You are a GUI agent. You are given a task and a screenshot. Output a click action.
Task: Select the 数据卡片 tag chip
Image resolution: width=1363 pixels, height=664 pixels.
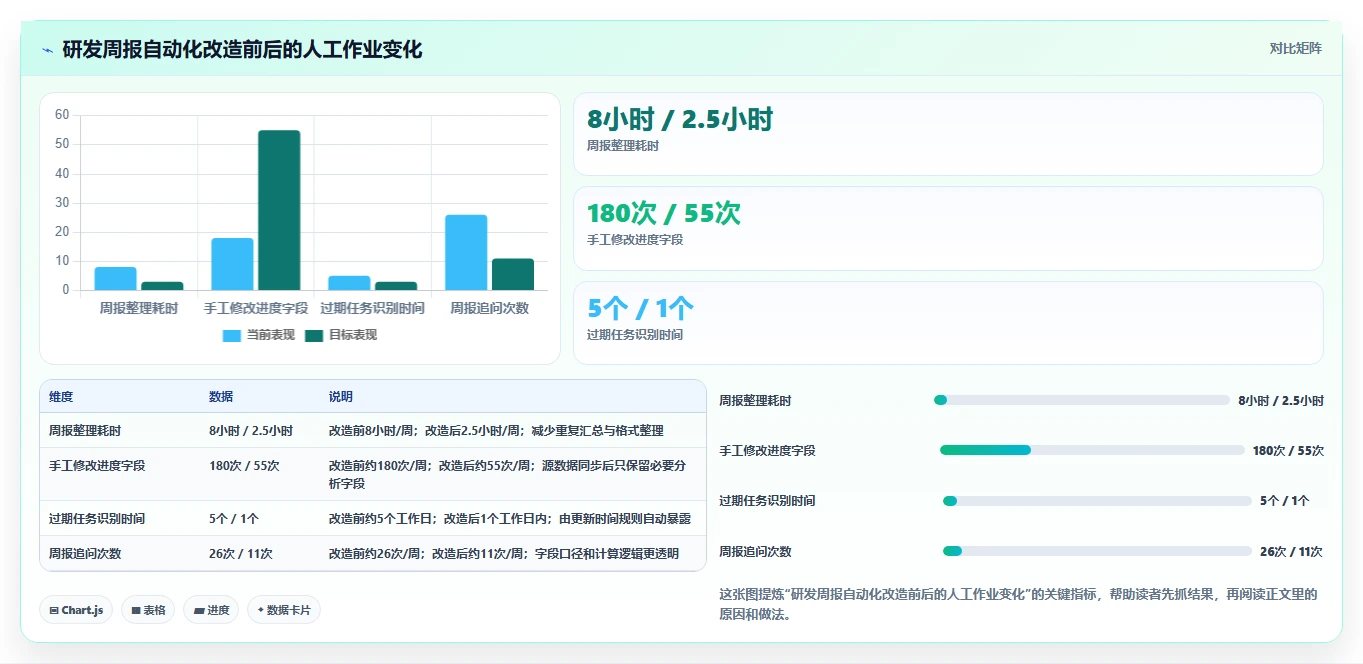click(x=284, y=610)
